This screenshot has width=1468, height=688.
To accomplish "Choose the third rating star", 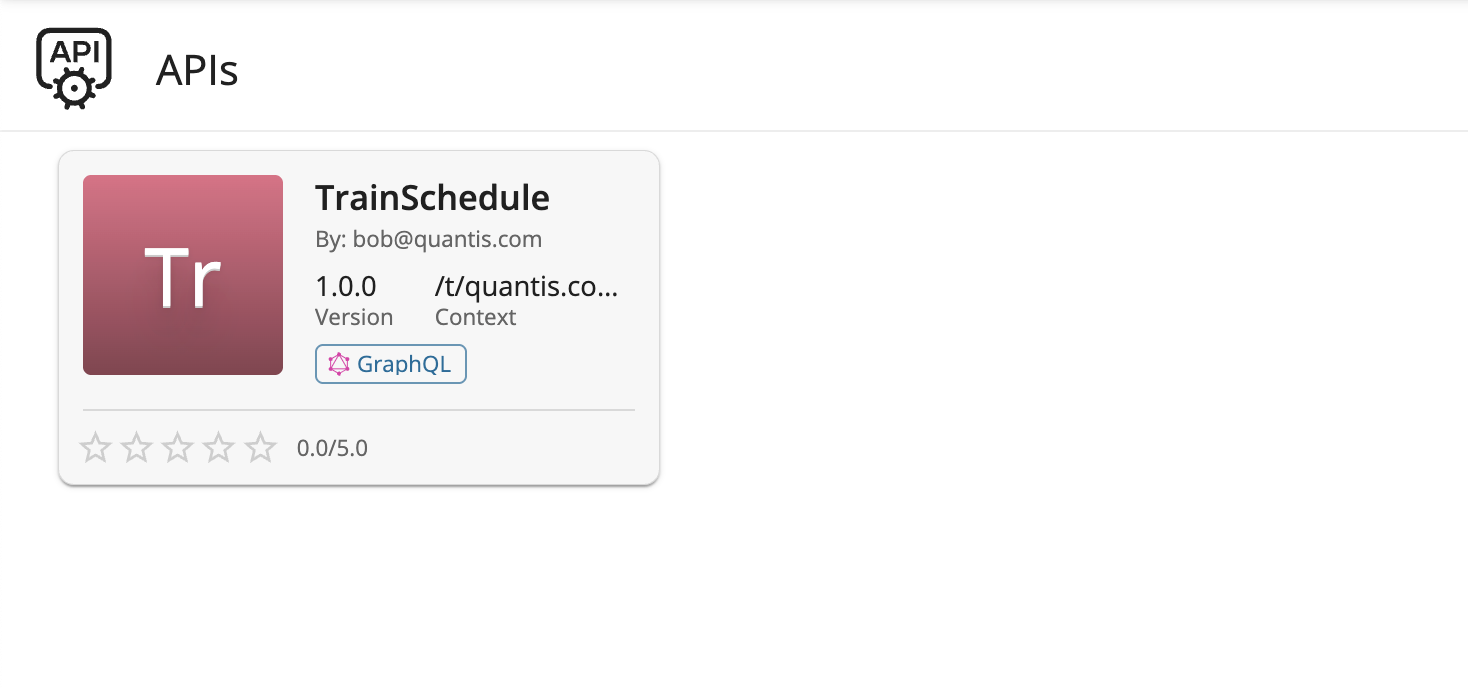I will click(178, 448).
